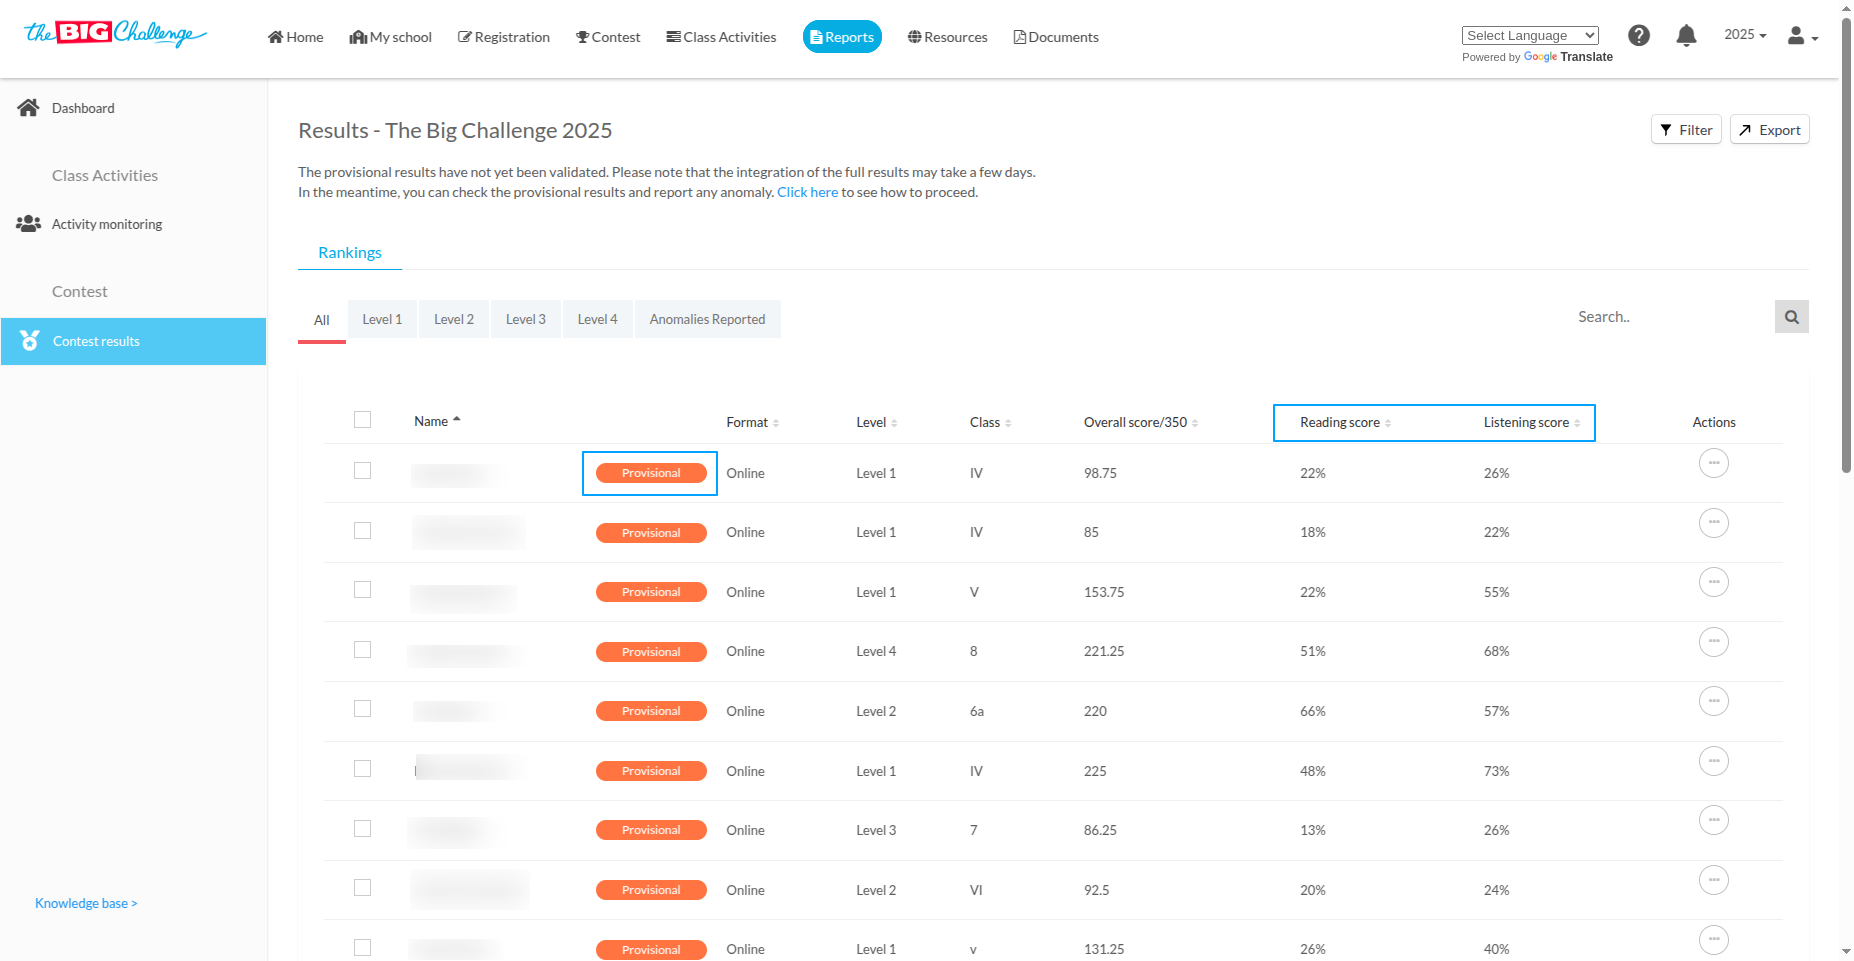
Task: Select the All results tab
Action: (322, 320)
